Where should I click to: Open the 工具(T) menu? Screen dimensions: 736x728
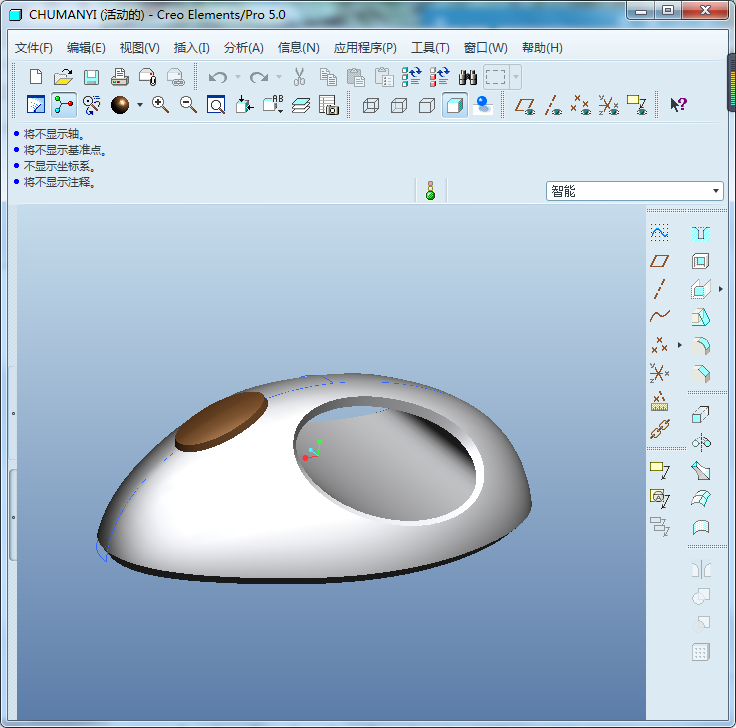click(430, 47)
